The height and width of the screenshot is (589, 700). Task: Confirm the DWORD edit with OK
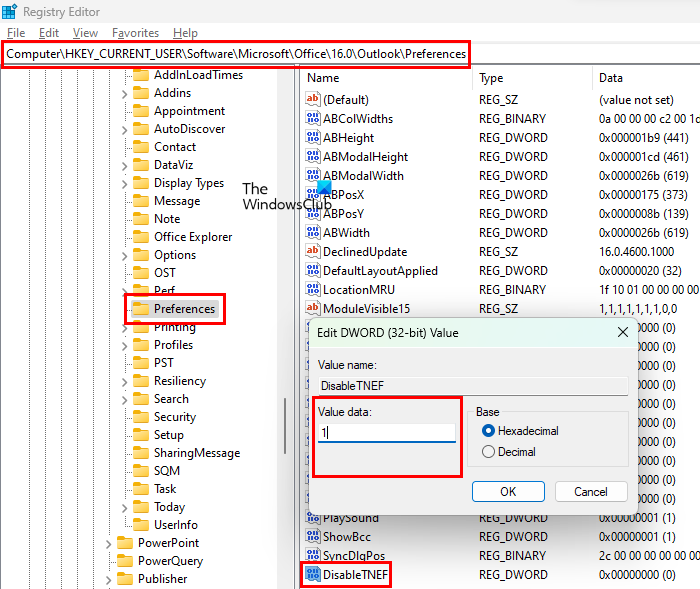pyautogui.click(x=508, y=491)
